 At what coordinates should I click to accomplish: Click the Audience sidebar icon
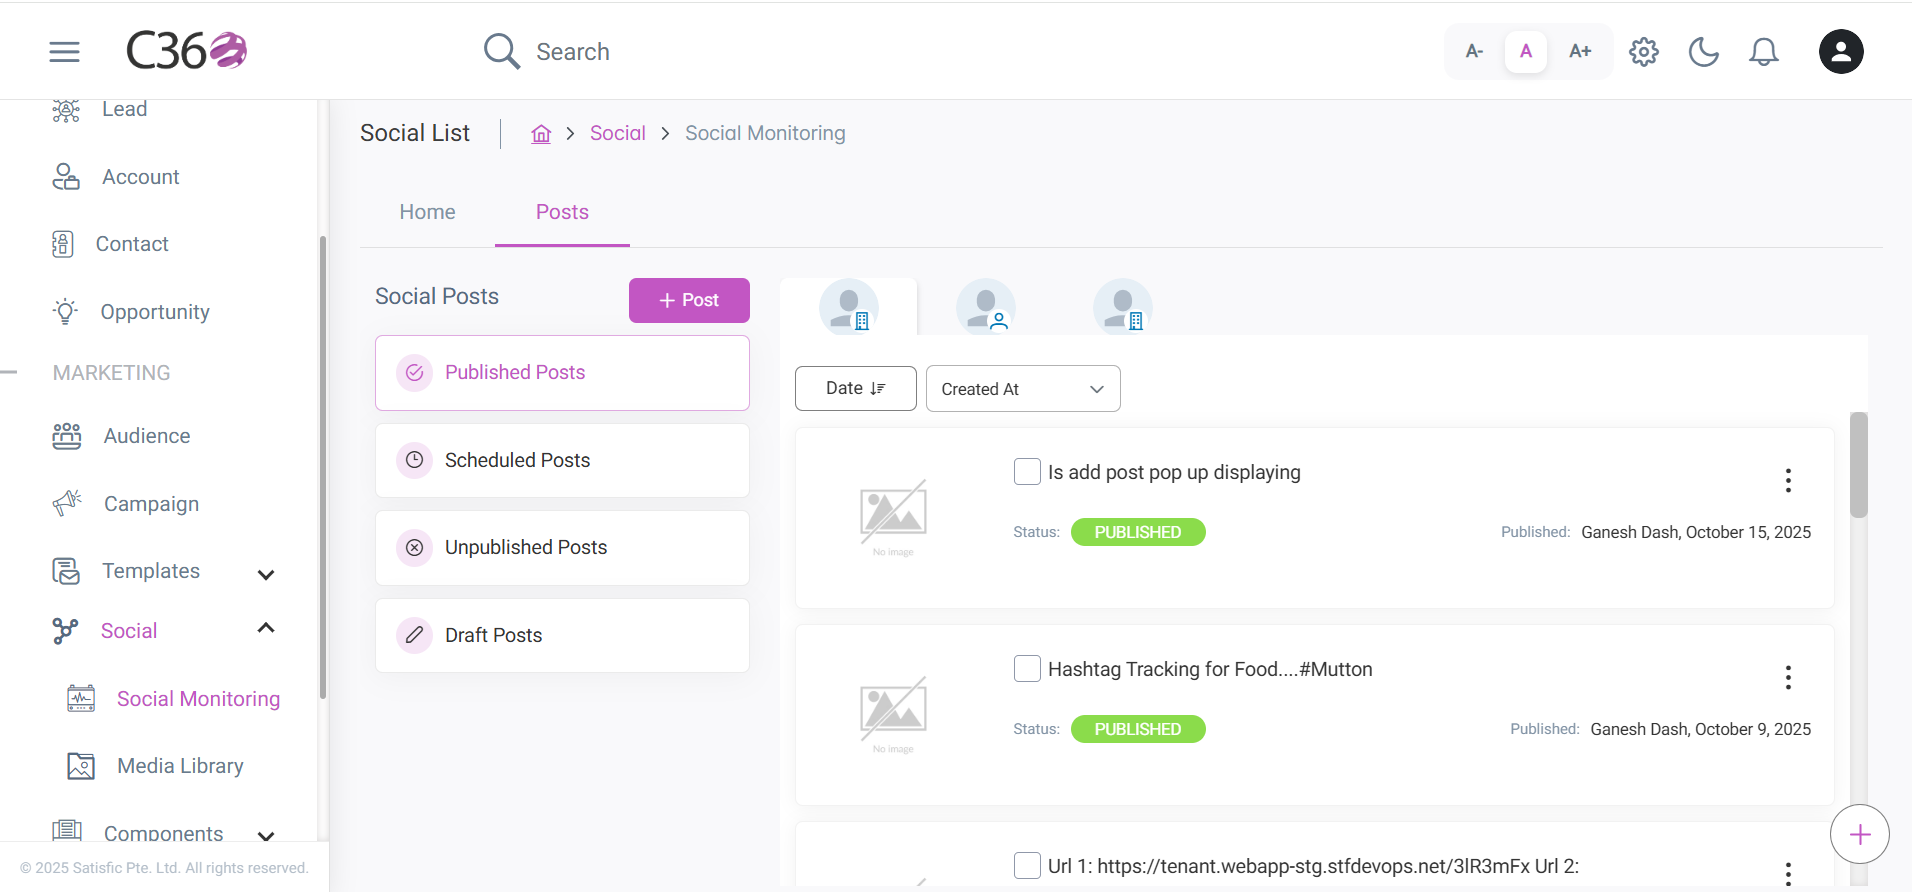coord(67,436)
